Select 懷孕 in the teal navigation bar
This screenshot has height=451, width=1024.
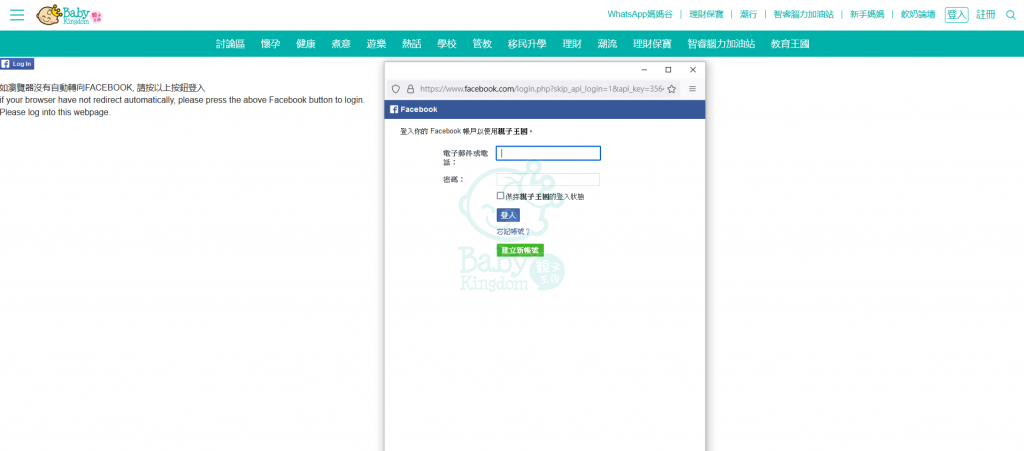pos(270,44)
